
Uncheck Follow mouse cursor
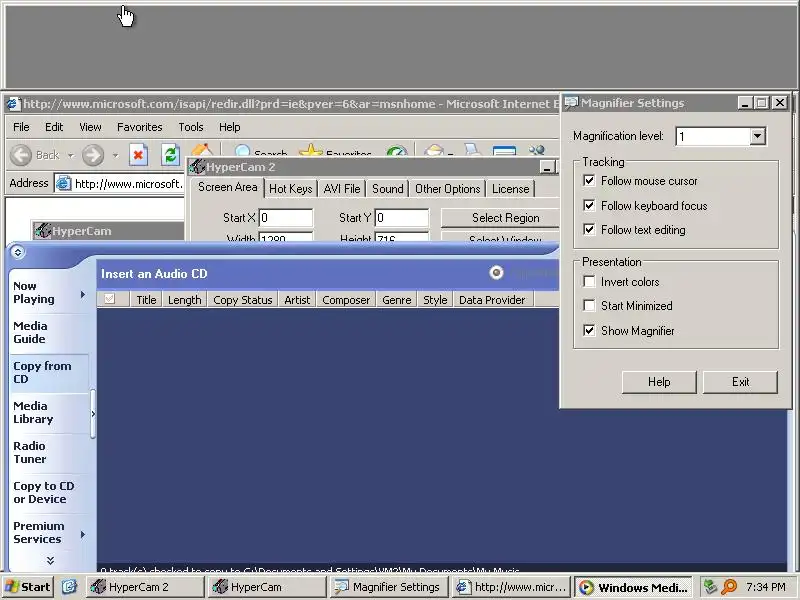[589, 180]
